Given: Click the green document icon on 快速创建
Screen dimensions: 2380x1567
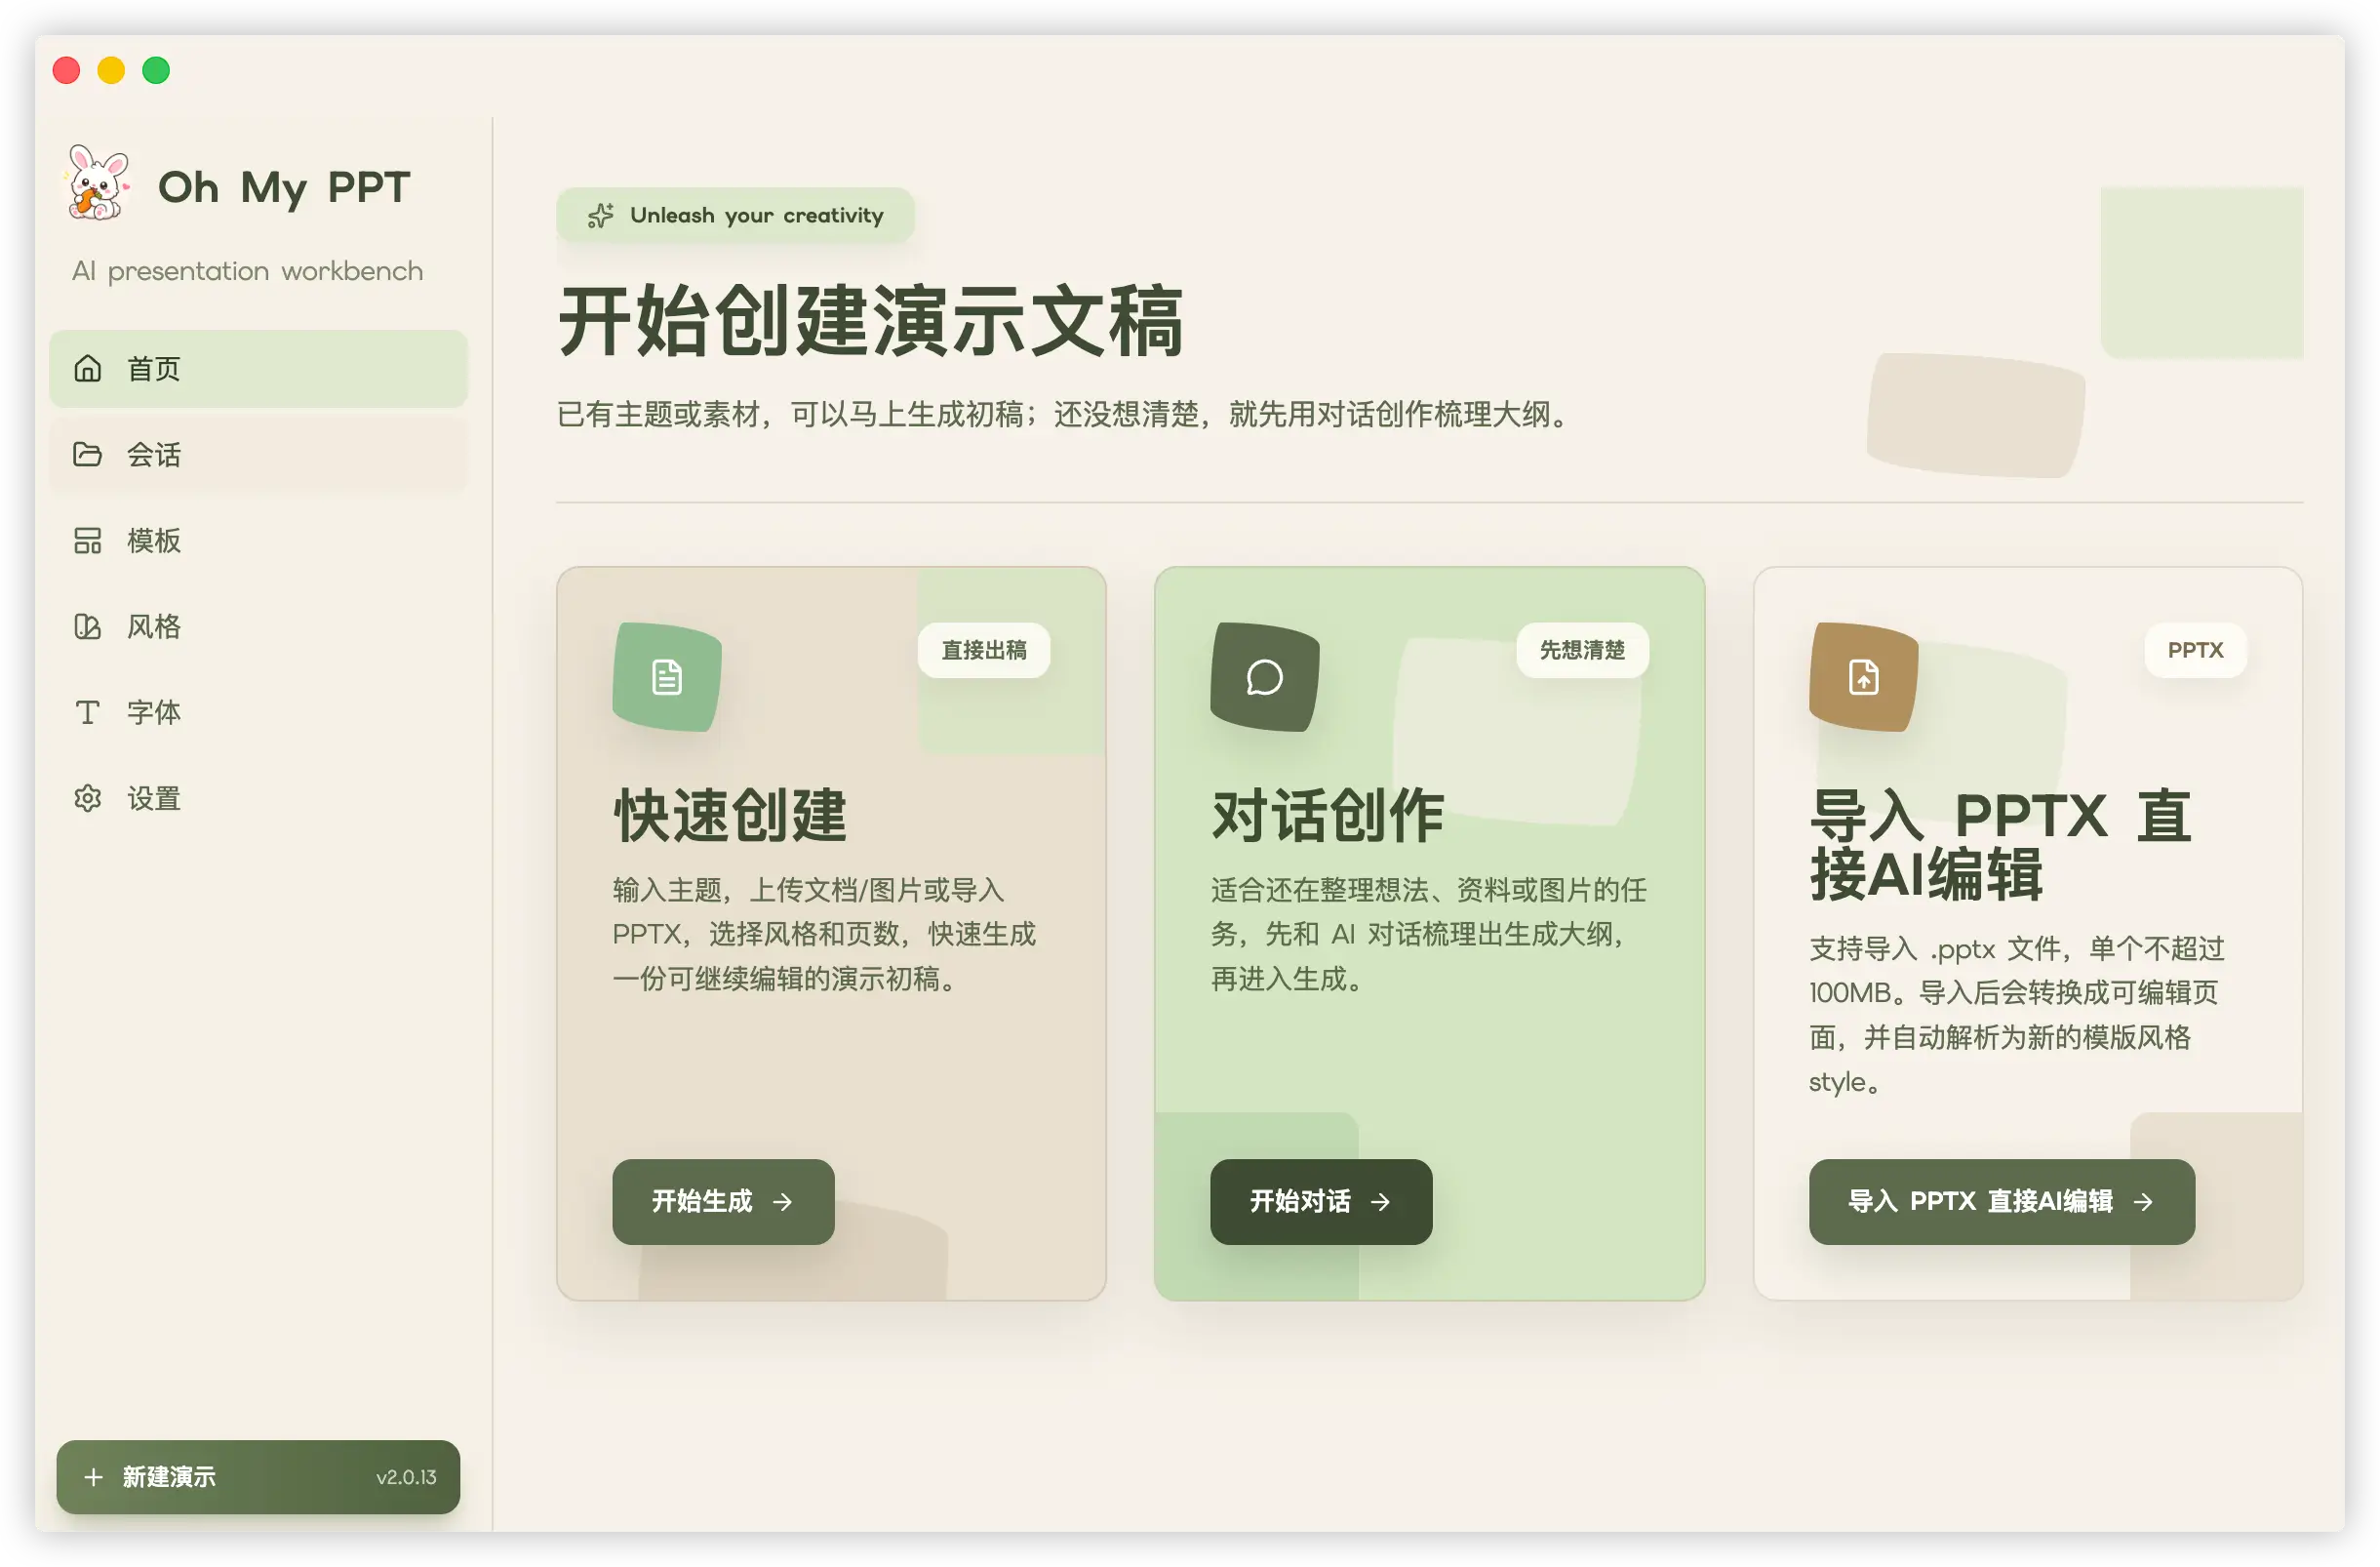Looking at the screenshot, I should 667,677.
